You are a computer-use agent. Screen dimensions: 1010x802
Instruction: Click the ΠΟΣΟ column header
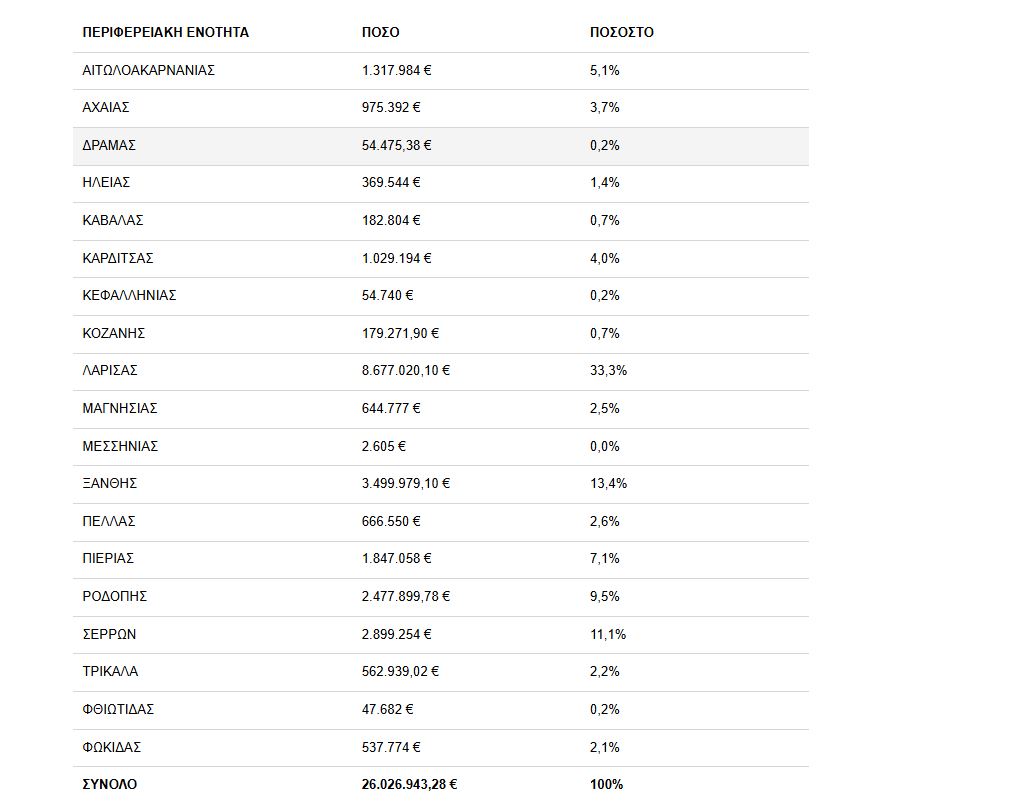point(380,32)
